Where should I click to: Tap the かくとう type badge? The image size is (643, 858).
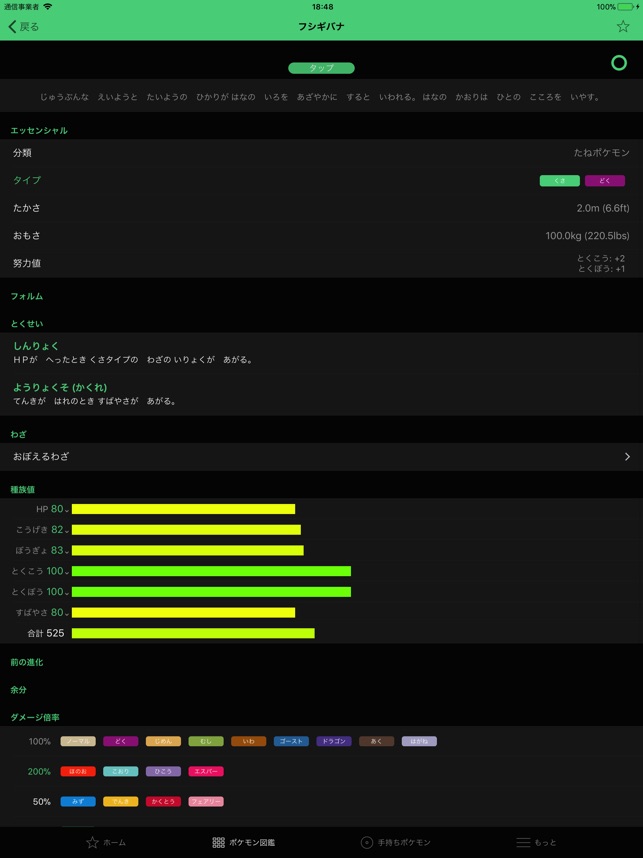[x=163, y=802]
